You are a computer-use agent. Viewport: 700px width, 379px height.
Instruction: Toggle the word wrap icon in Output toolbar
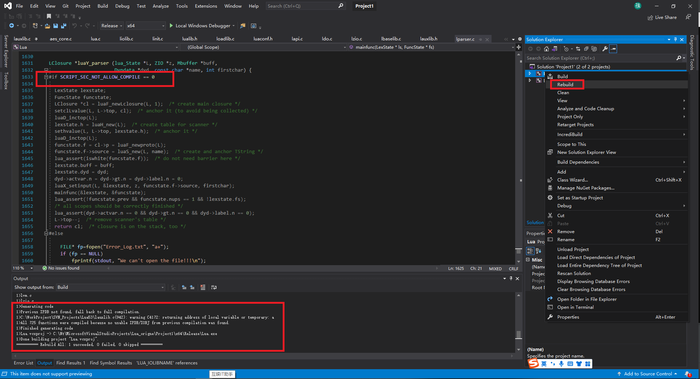[x=214, y=287]
